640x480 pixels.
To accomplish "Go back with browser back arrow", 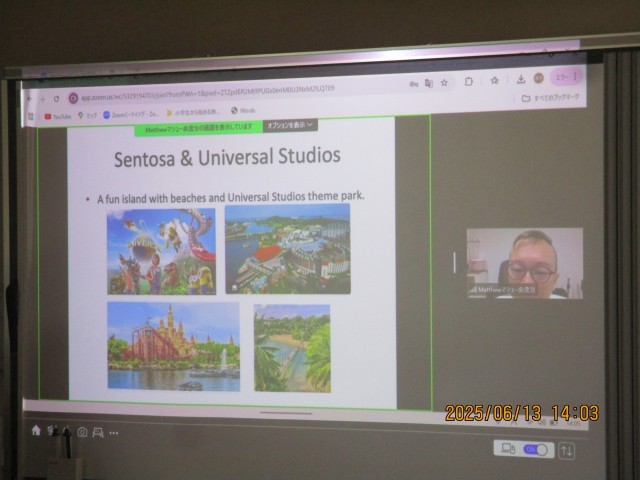I will coord(29,99).
